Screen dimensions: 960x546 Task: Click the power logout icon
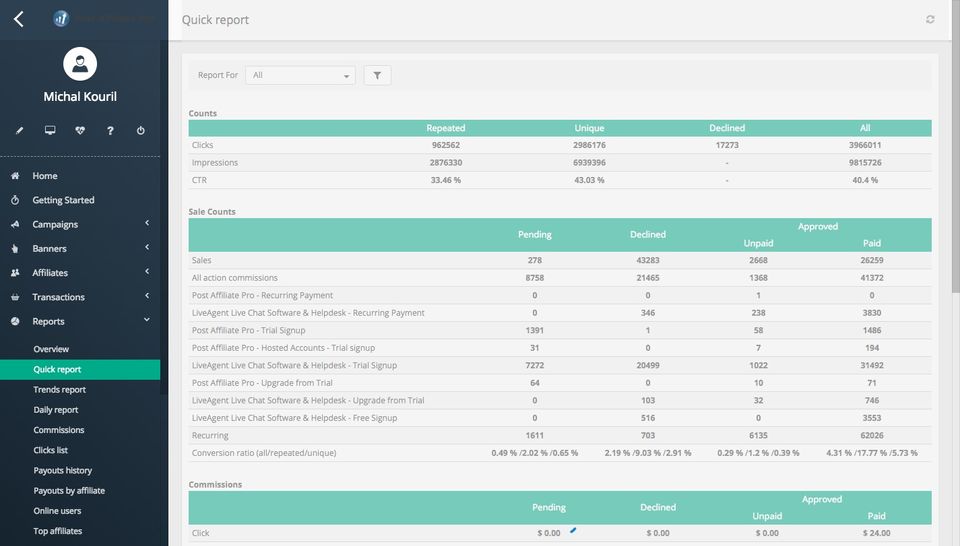pyautogui.click(x=141, y=130)
